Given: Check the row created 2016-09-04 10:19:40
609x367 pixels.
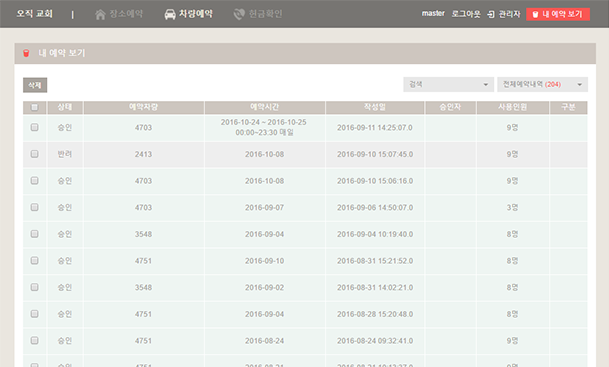Looking at the screenshot, I should click(35, 234).
